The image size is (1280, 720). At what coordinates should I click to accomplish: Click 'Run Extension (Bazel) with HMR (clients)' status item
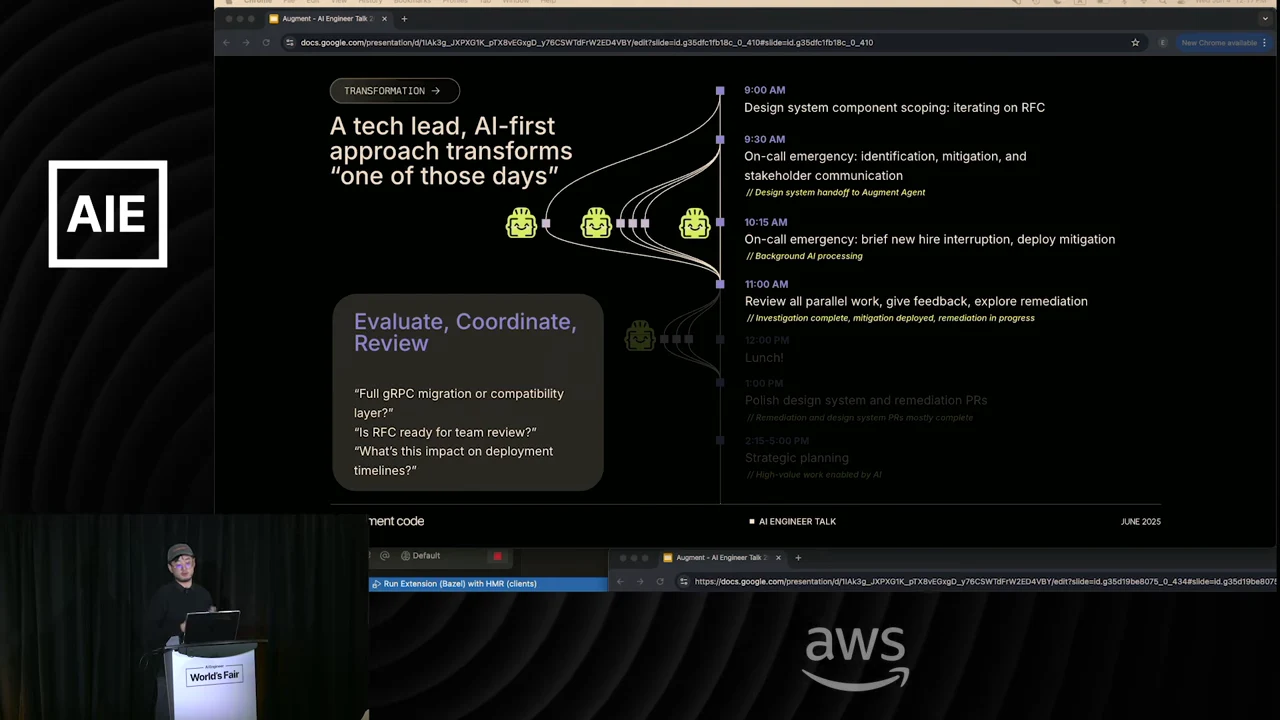point(454,584)
